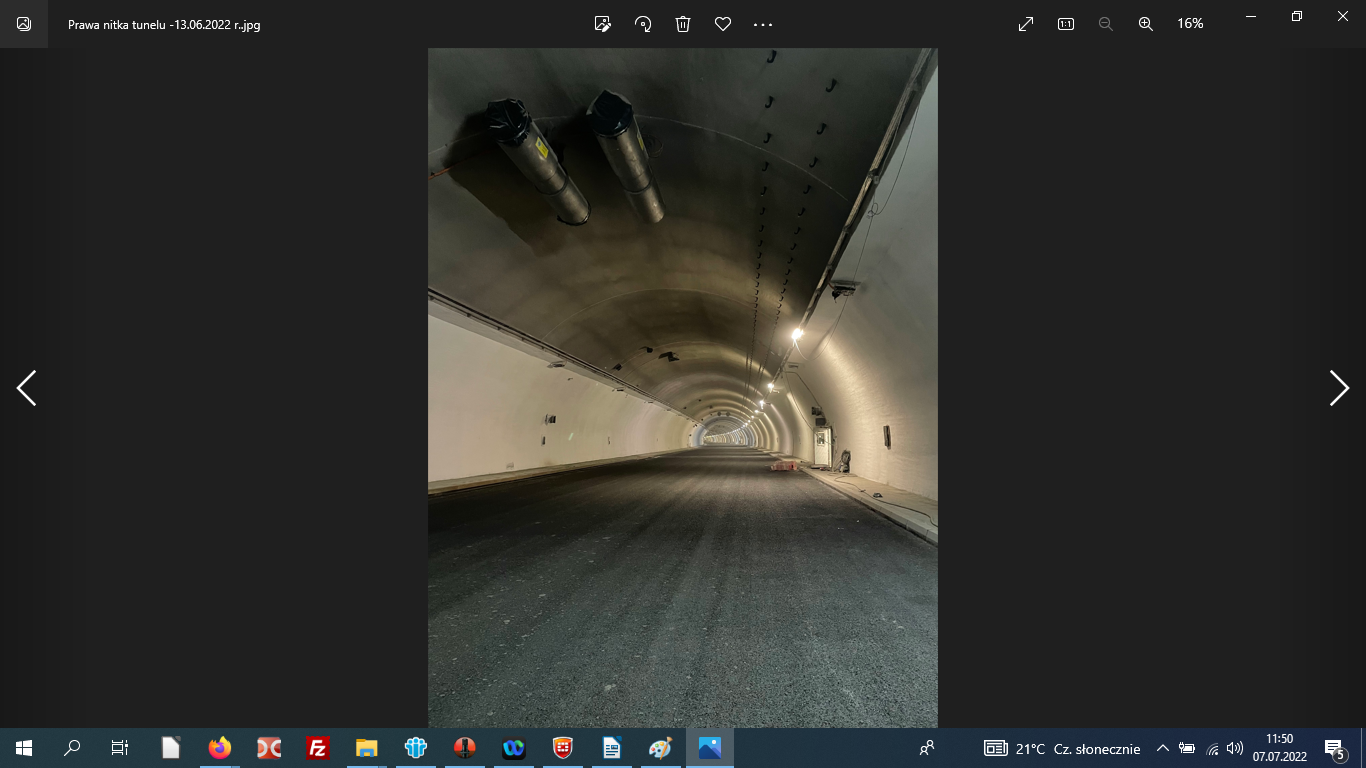The height and width of the screenshot is (768, 1366).
Task: Open the See more three-dots menu
Action: pyautogui.click(x=763, y=24)
